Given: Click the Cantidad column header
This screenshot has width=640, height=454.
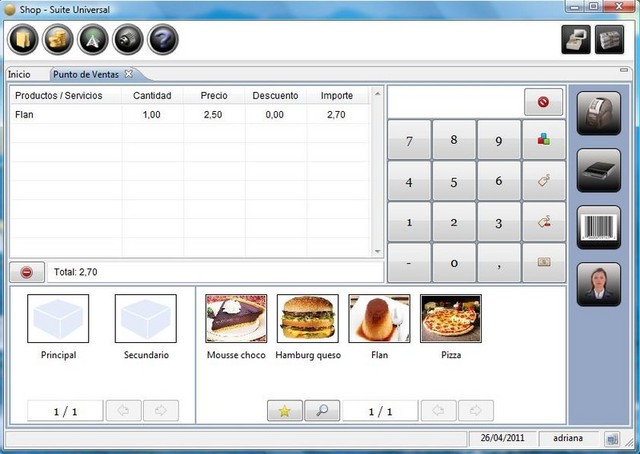Looking at the screenshot, I should (x=152, y=96).
